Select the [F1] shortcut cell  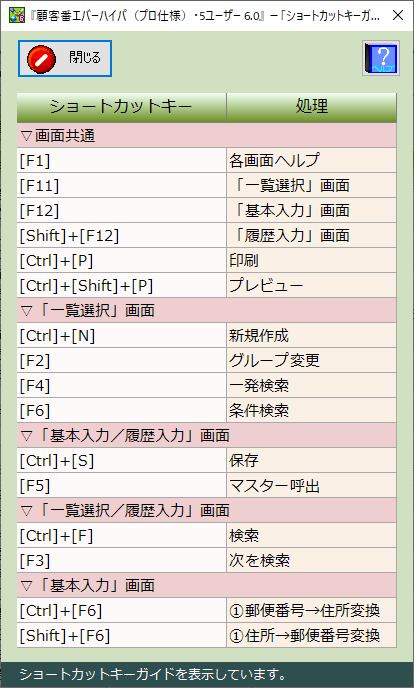pyautogui.click(x=121, y=161)
